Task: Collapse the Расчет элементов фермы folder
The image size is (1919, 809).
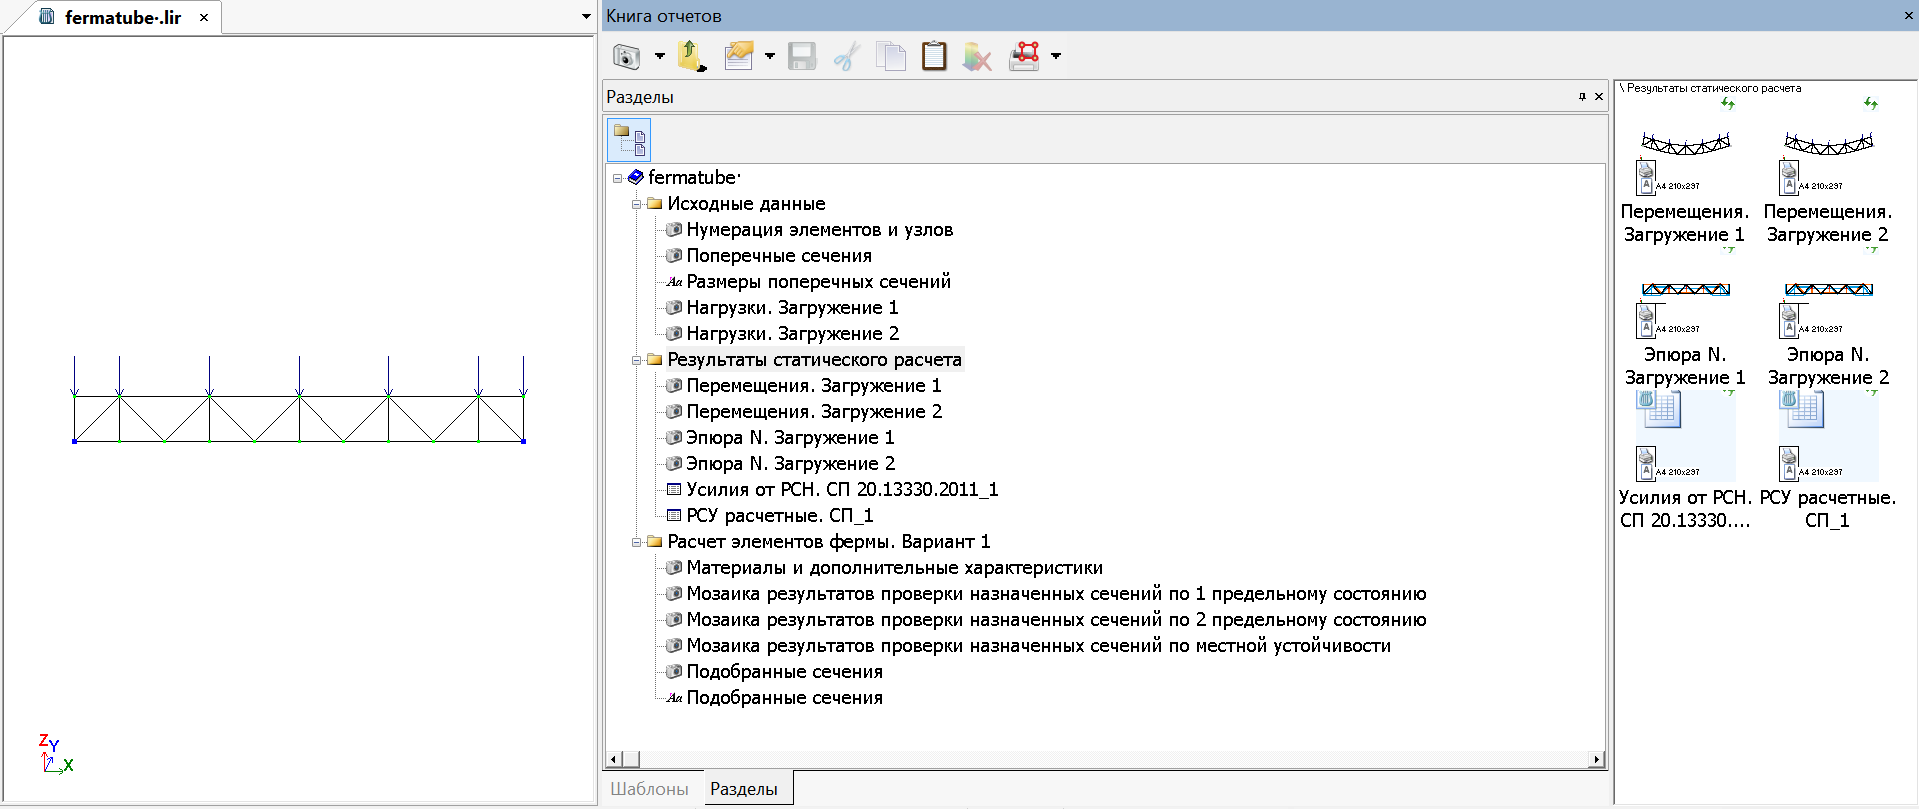Action: [636, 542]
